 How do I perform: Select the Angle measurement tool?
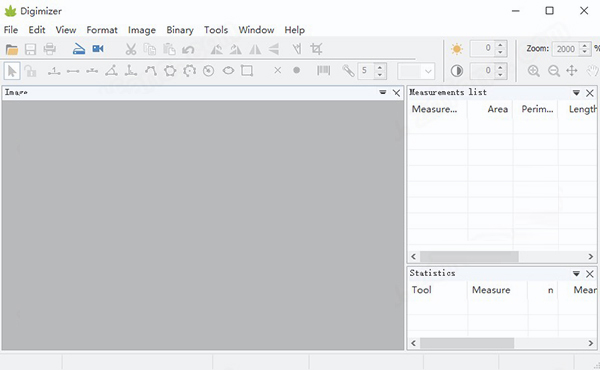coord(111,70)
